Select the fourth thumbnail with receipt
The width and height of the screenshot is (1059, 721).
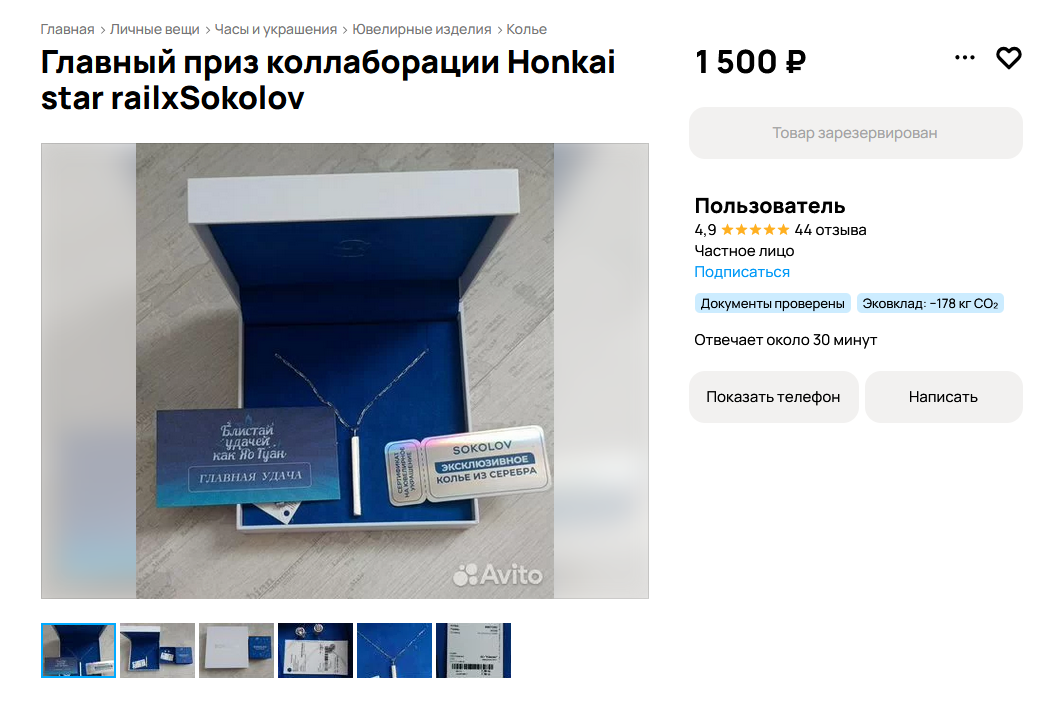(315, 650)
